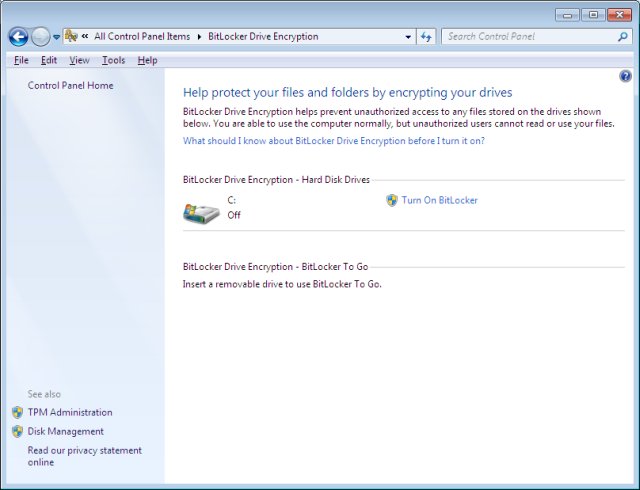Open the View menu
Viewport: 640px width, 490px height.
click(79, 60)
